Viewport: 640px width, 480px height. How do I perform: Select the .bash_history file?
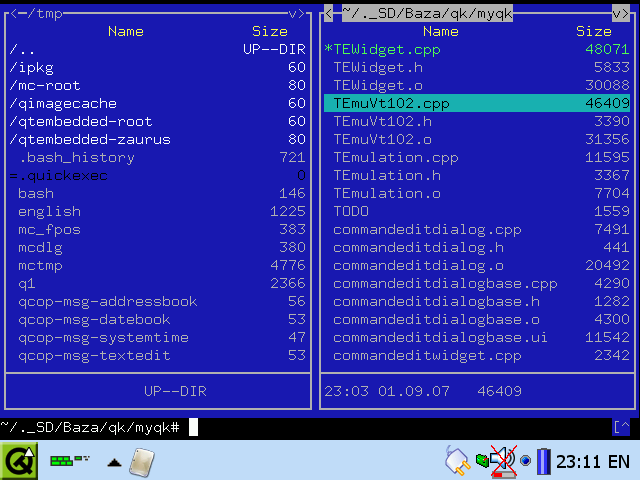point(158,158)
